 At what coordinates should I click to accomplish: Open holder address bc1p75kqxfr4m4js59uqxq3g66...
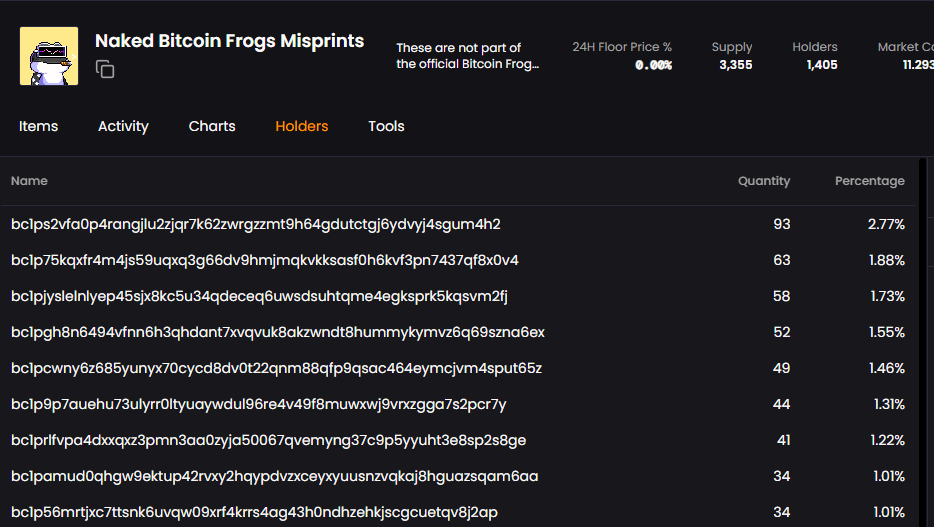point(264,260)
